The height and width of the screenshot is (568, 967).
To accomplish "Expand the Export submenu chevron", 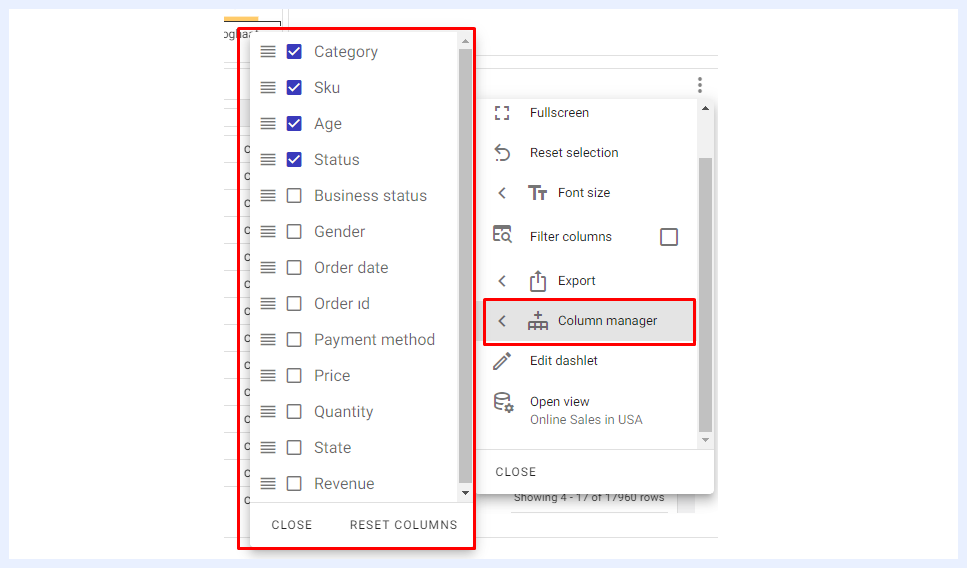I will [x=502, y=281].
